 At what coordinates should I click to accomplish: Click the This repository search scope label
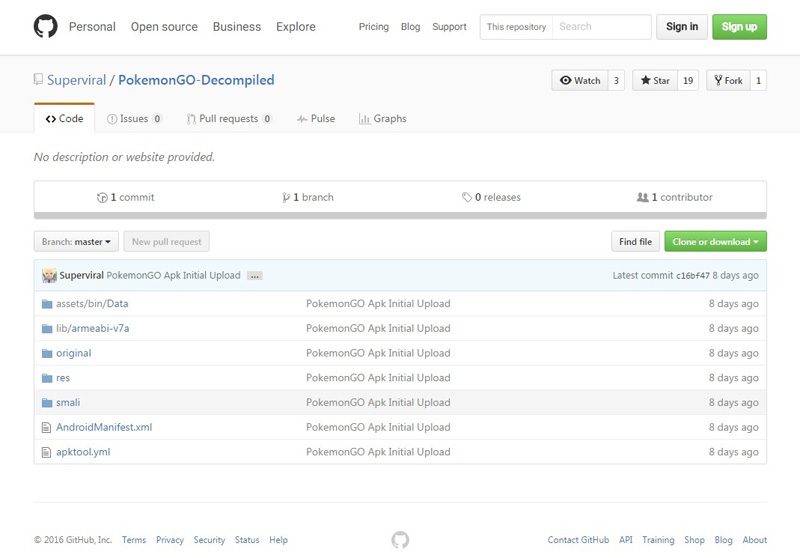pos(516,27)
